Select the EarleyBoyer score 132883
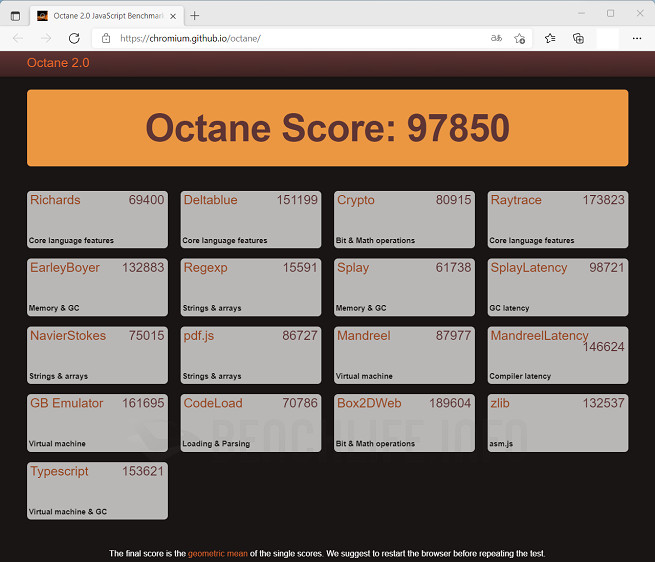The height and width of the screenshot is (562, 655). (143, 267)
